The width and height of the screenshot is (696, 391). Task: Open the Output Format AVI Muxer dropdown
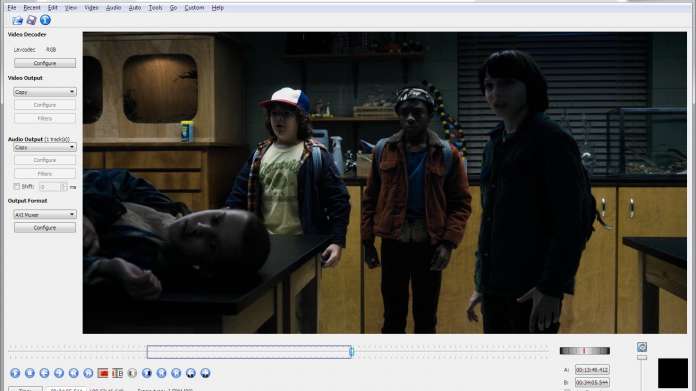[x=45, y=214]
